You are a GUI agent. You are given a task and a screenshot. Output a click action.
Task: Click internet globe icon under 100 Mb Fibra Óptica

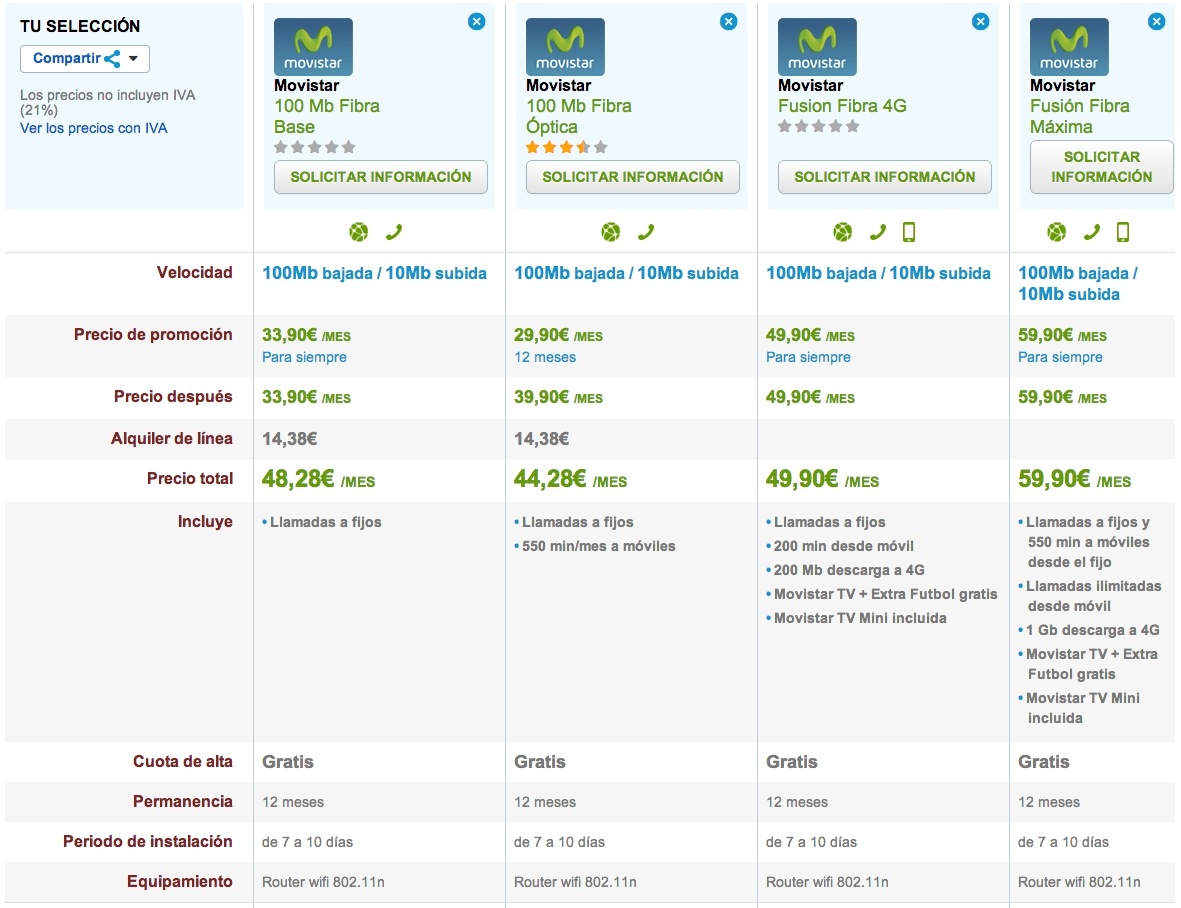tap(611, 232)
